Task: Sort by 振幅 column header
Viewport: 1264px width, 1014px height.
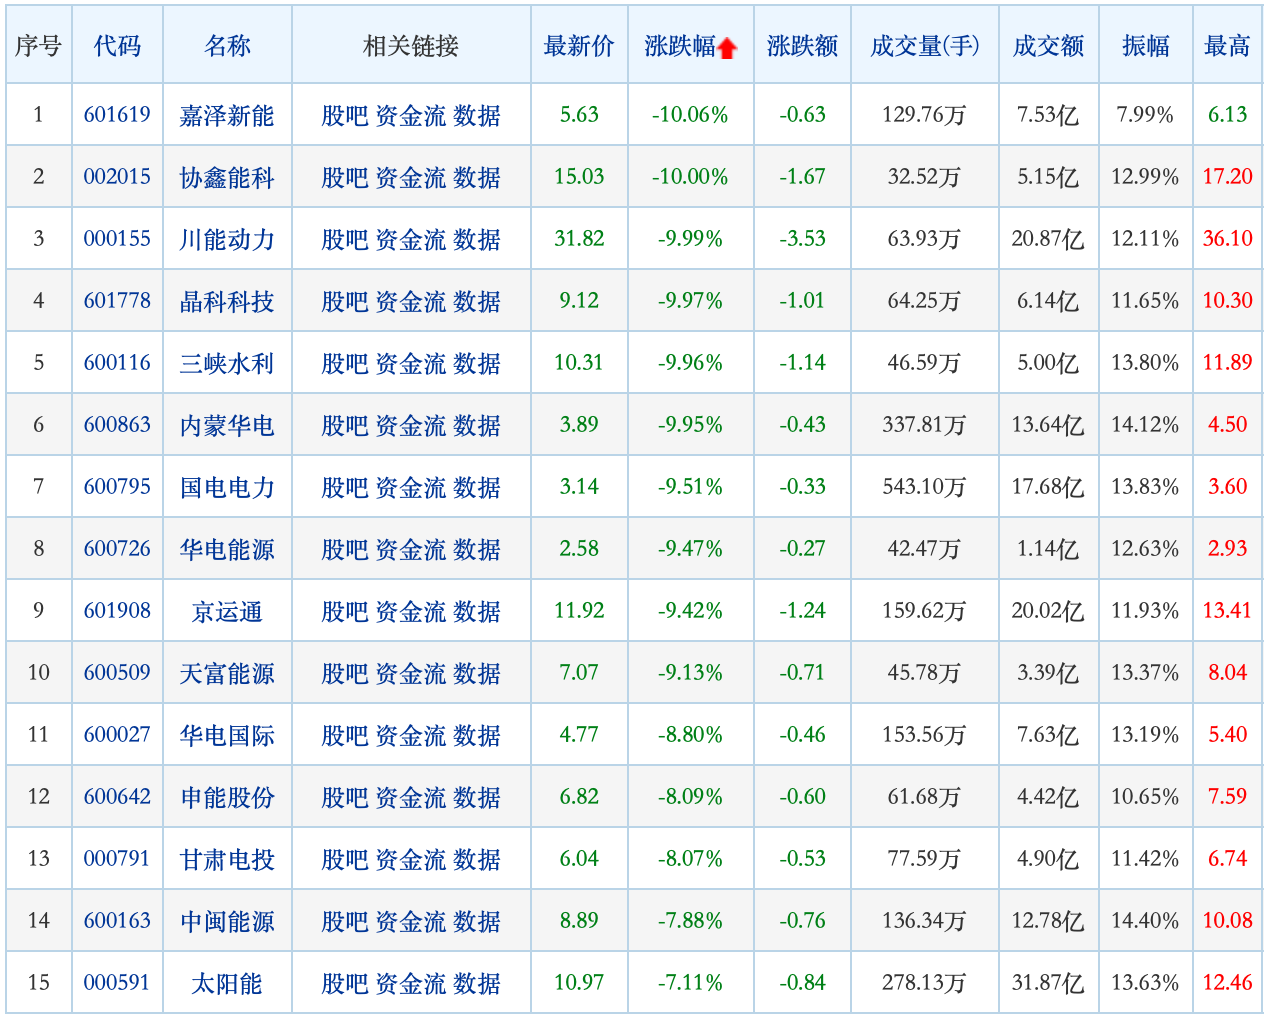Action: click(x=1145, y=46)
